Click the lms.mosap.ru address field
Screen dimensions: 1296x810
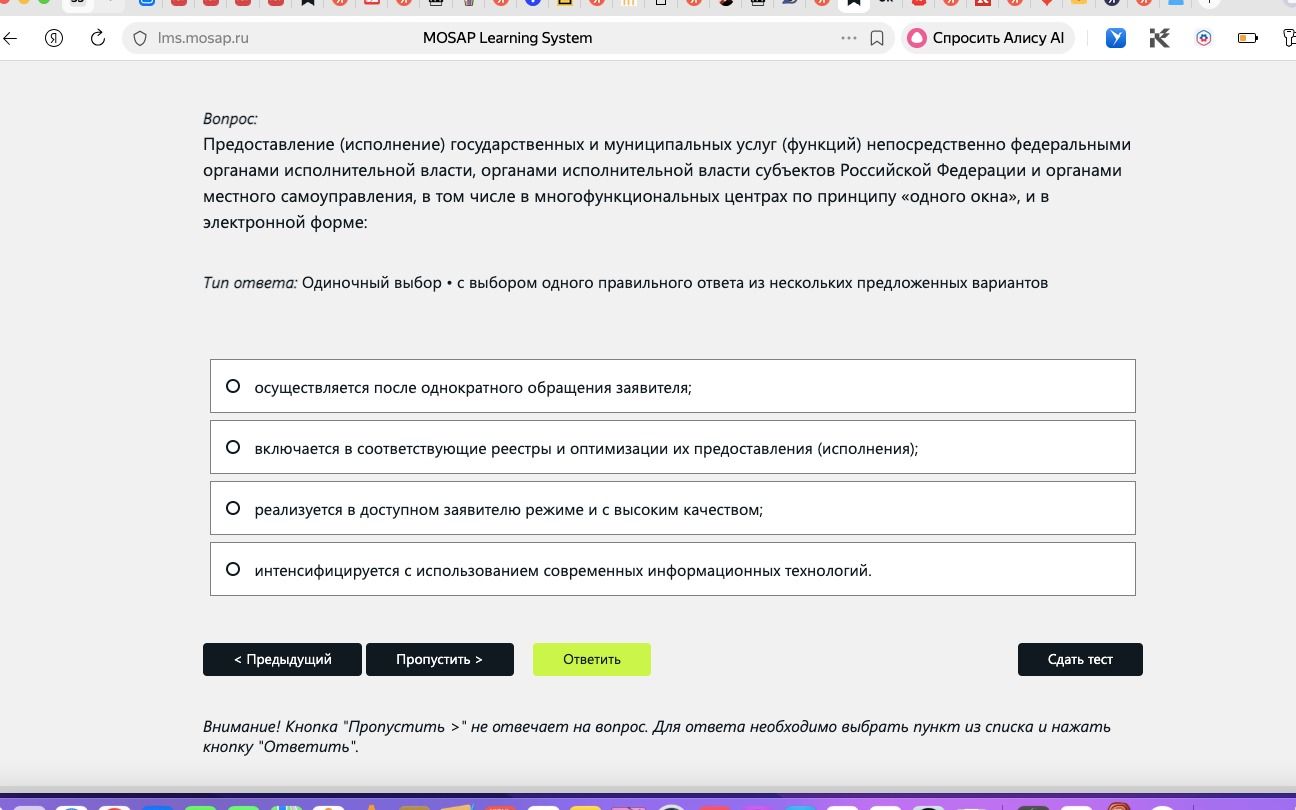click(x=203, y=38)
